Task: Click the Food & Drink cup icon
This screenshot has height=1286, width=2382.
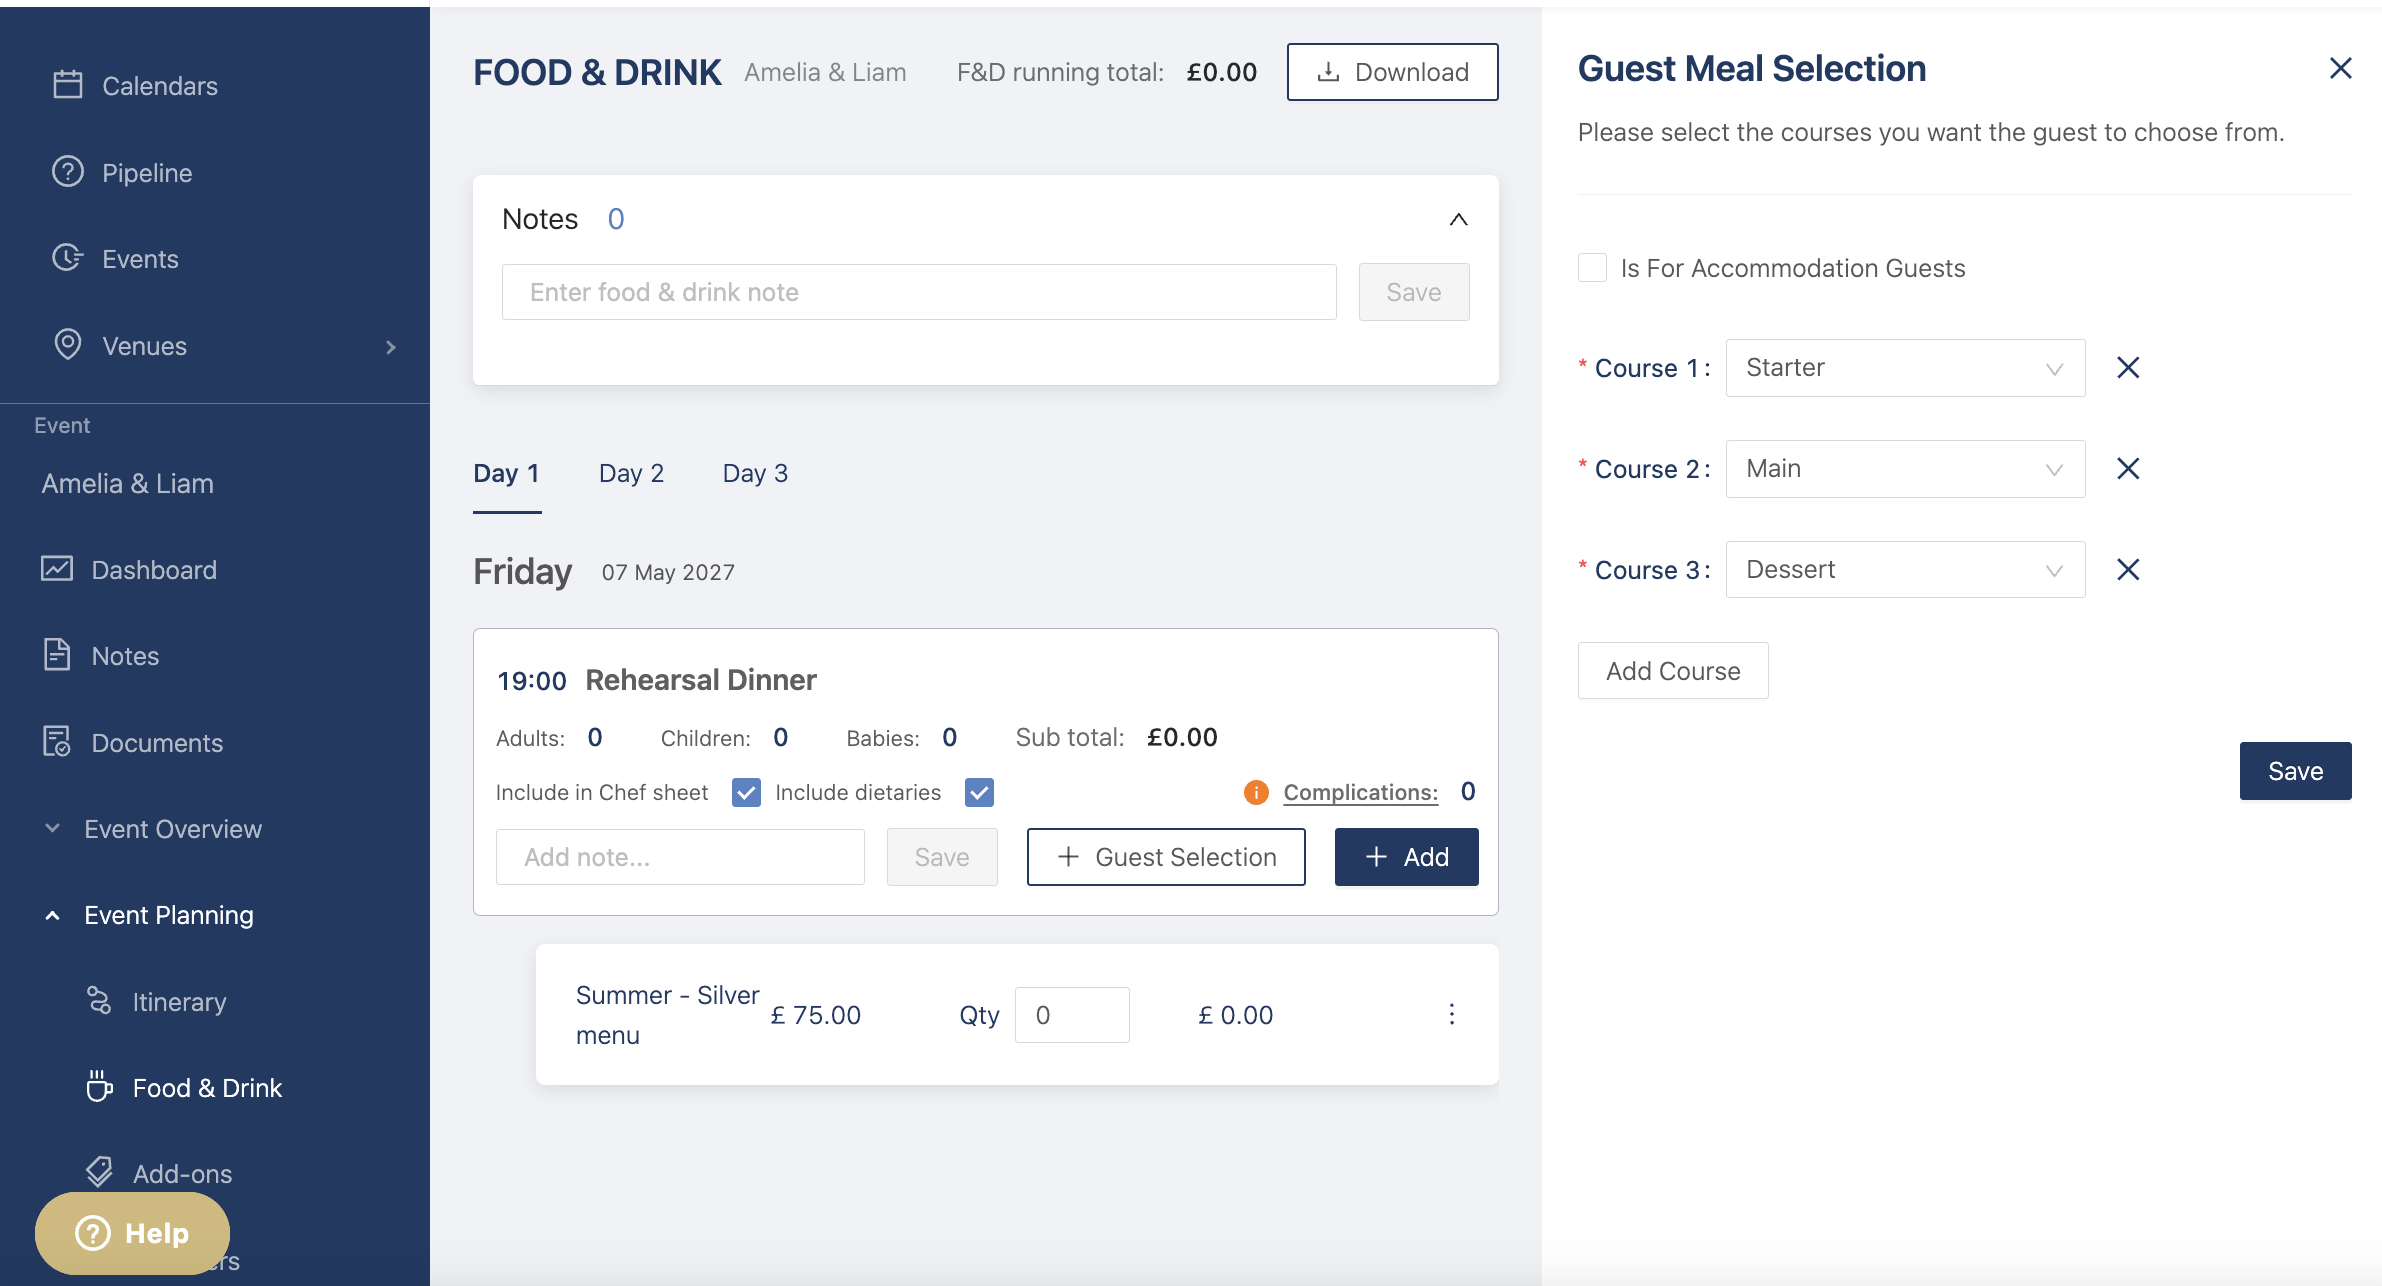Action: tap(99, 1087)
